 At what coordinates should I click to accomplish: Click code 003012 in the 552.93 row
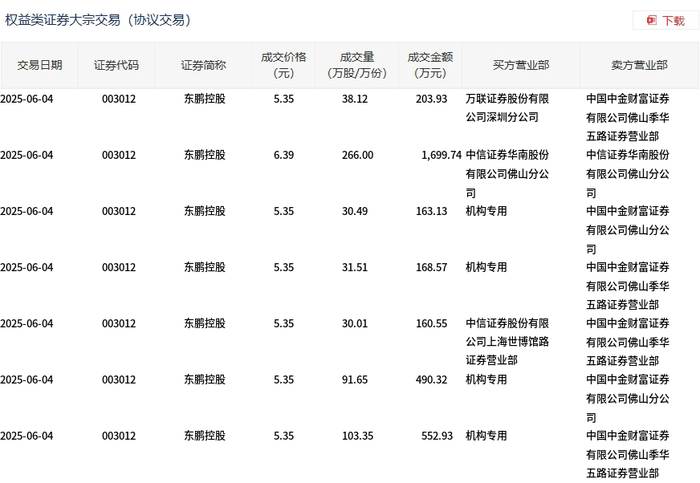tap(119, 436)
